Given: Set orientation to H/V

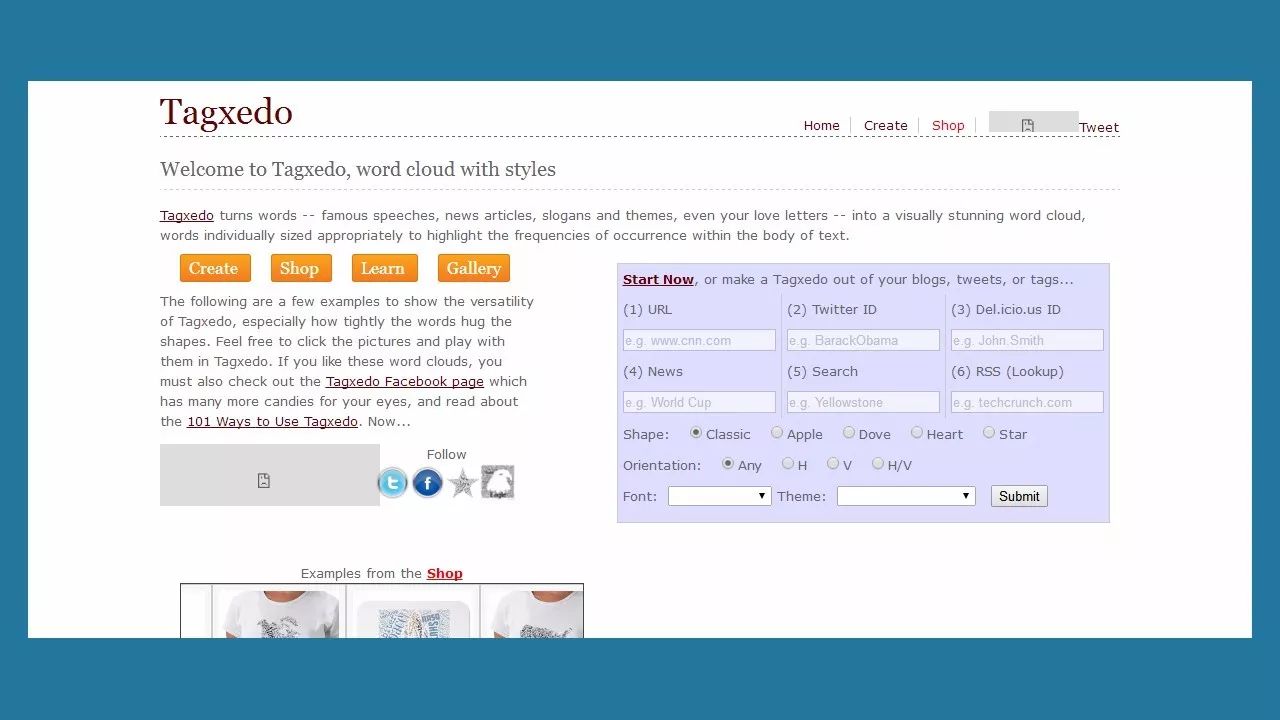Looking at the screenshot, I should point(878,464).
